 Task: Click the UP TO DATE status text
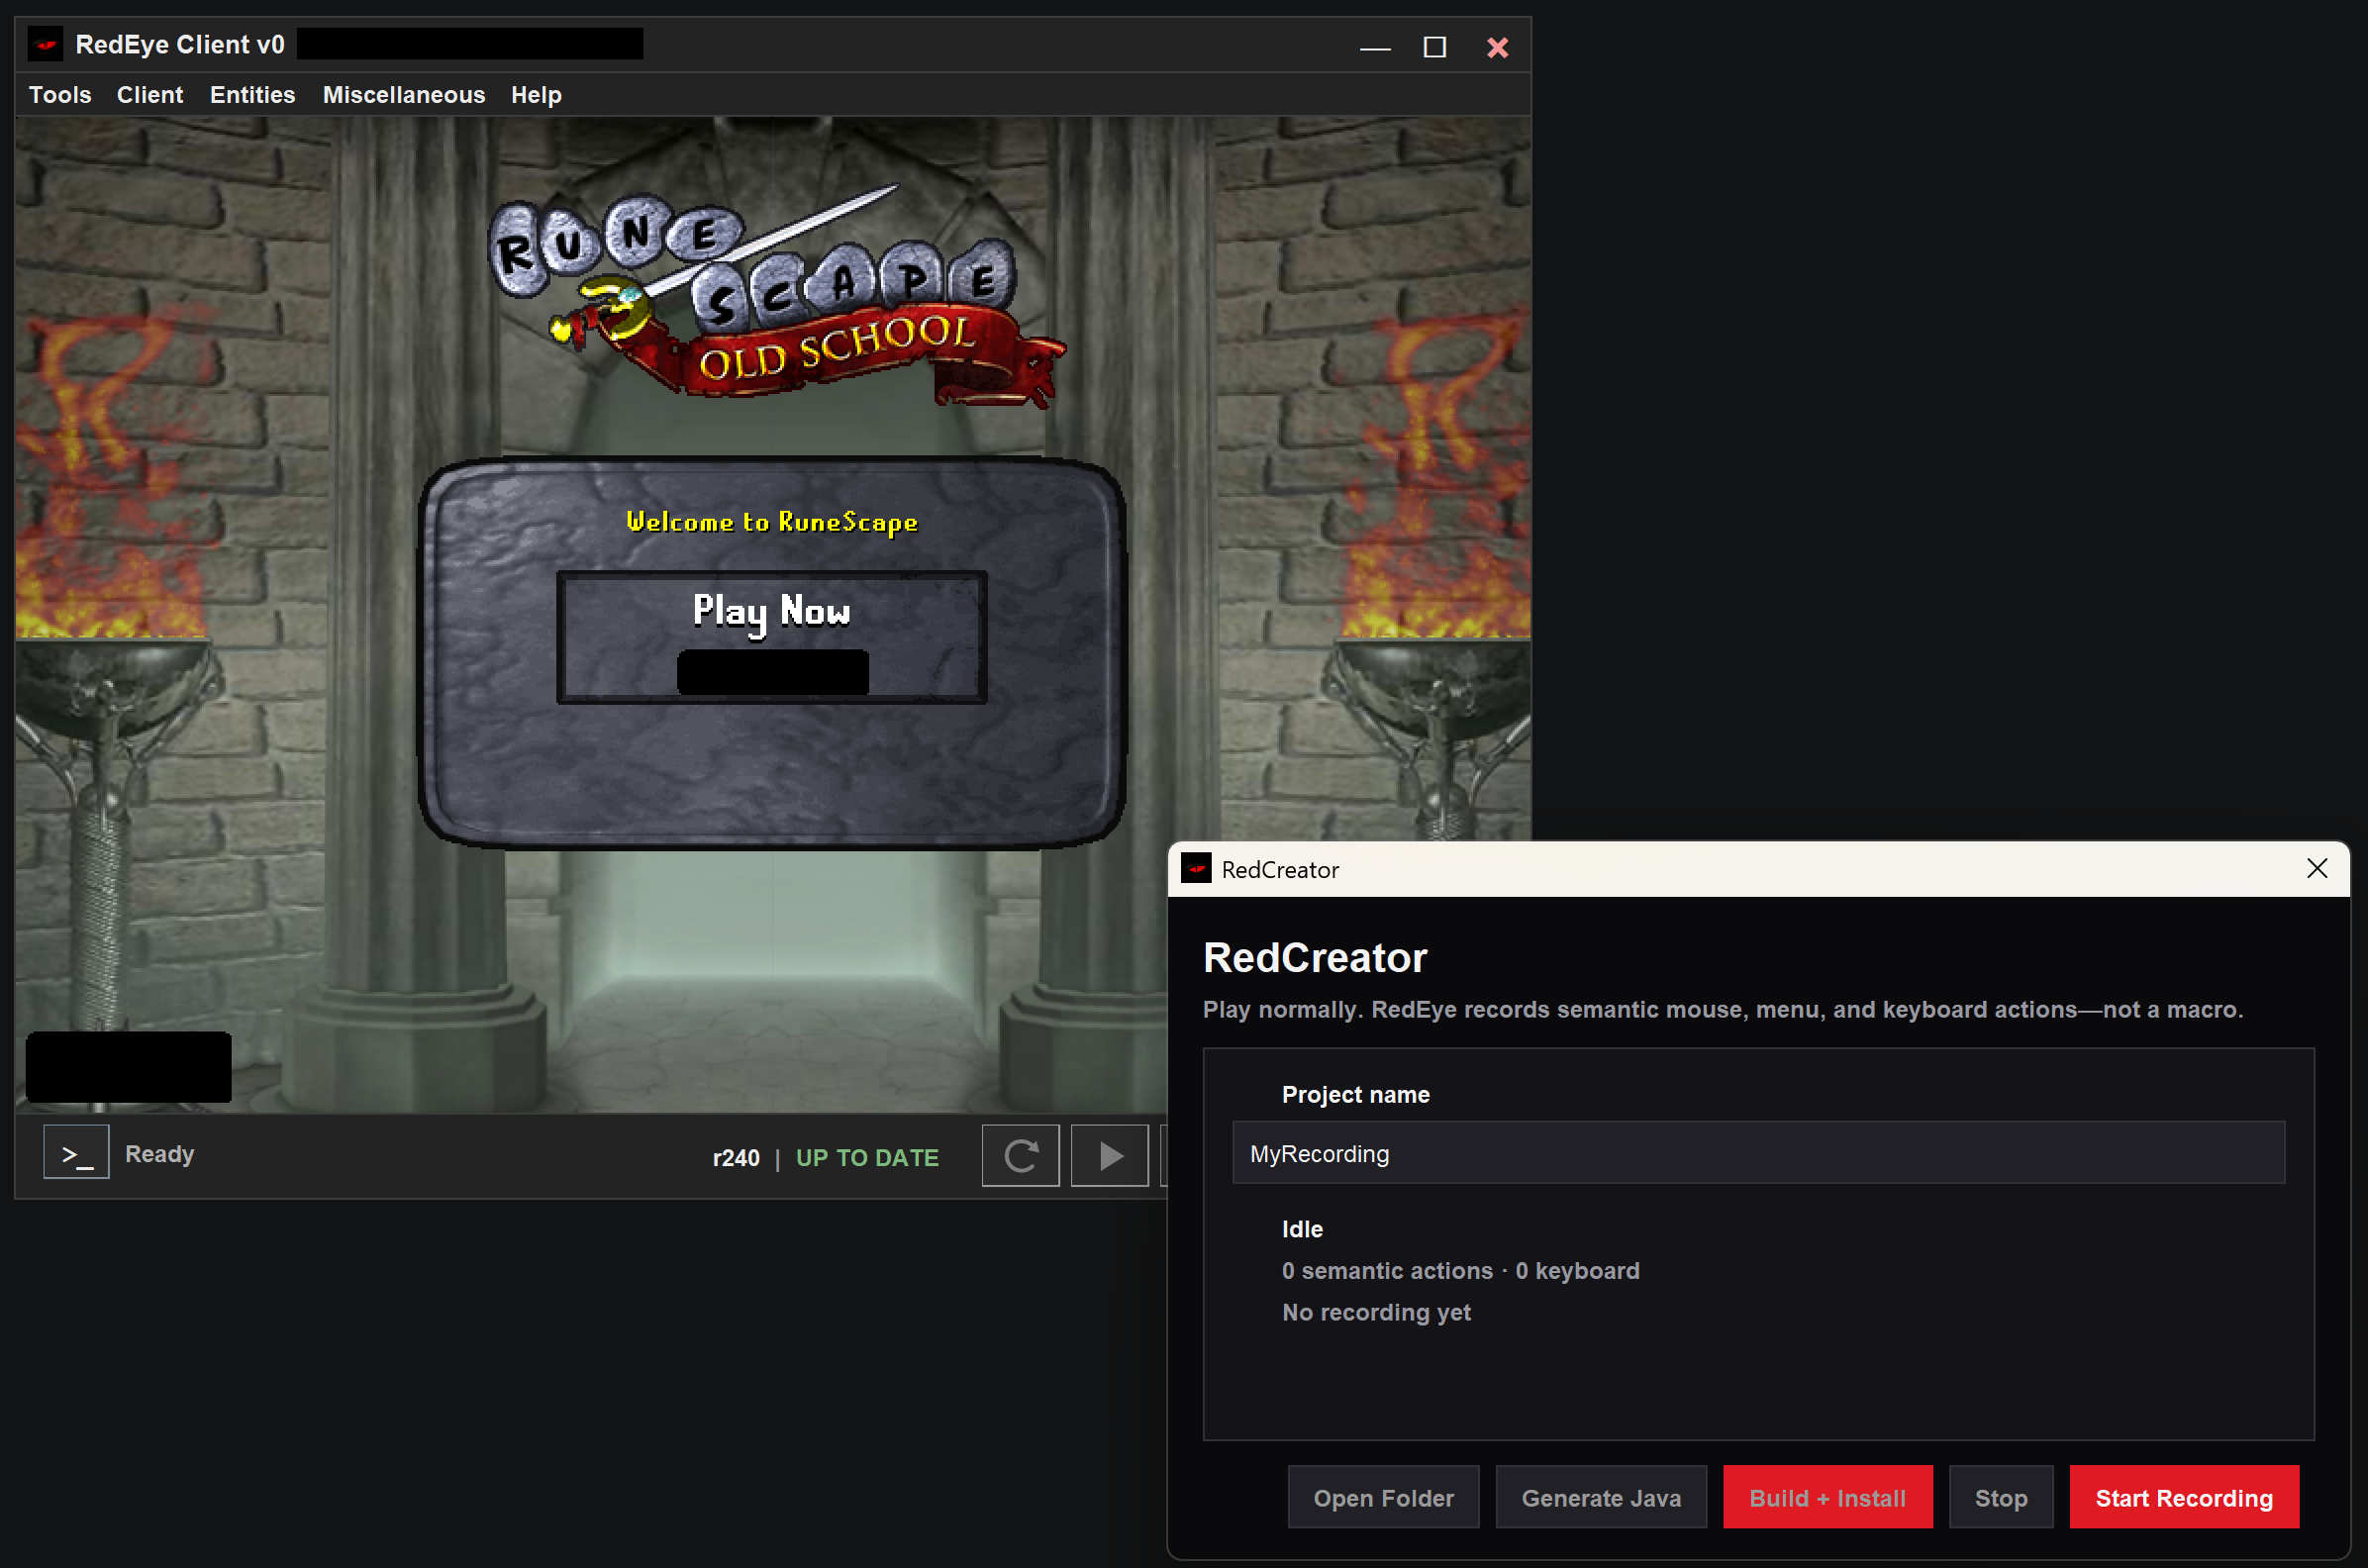pyautogui.click(x=867, y=1158)
